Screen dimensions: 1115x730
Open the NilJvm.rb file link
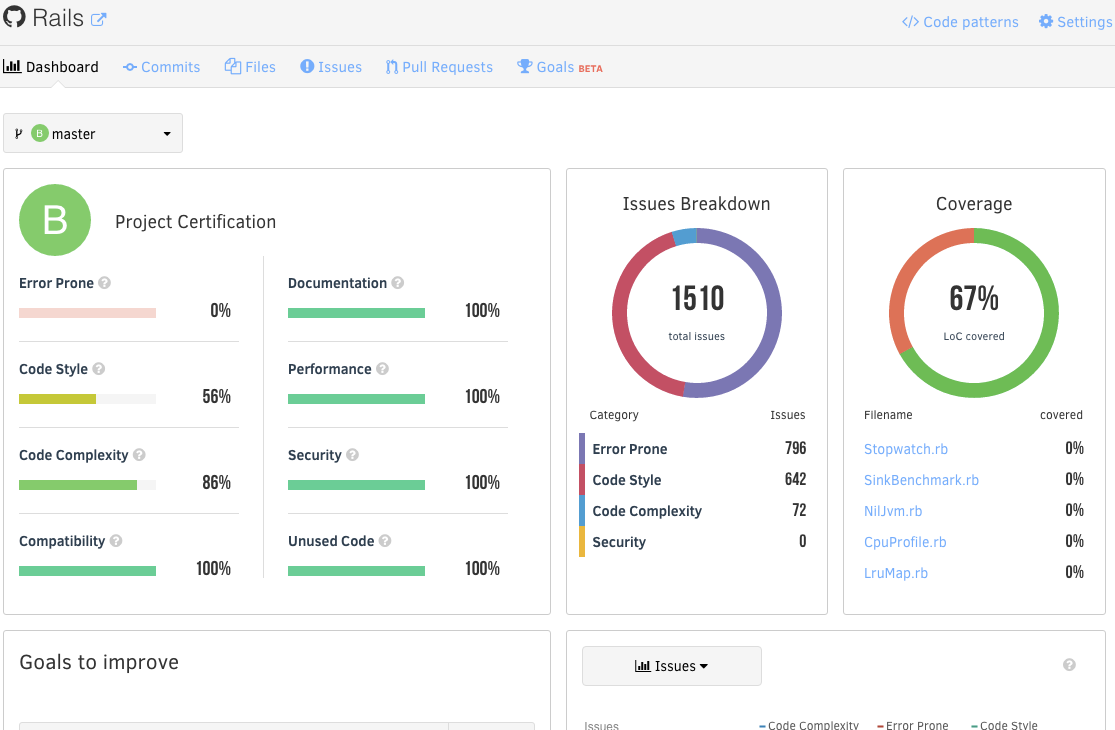(x=893, y=511)
